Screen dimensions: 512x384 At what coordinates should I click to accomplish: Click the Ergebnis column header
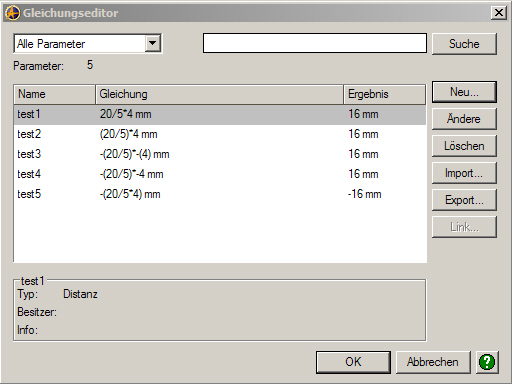[x=385, y=94]
